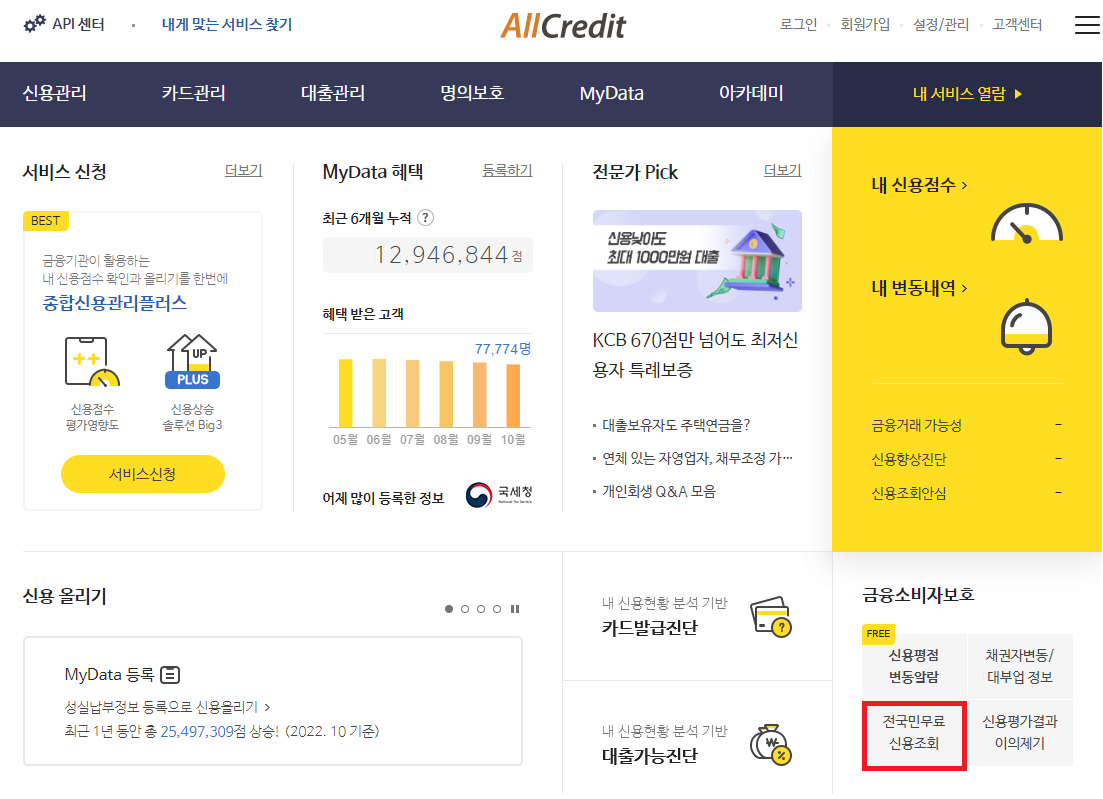Collapse the 금융거래 가능성 section
Image resolution: width=1103 pixels, height=799 pixels.
pyautogui.click(x=1059, y=424)
